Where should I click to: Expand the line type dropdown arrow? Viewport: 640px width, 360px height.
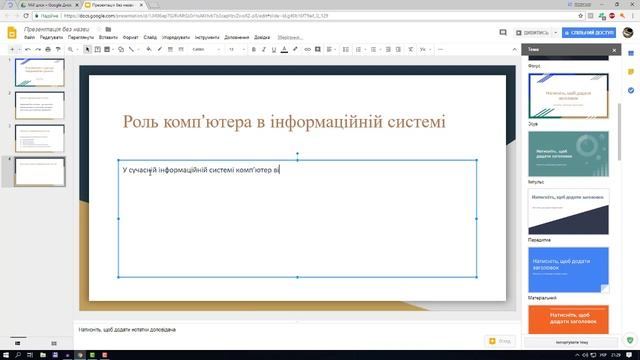tap(138, 49)
